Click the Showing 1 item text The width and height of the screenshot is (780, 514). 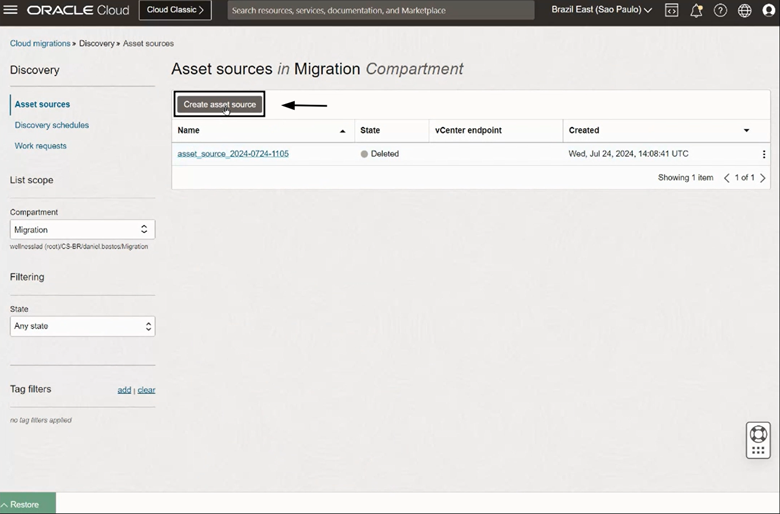[685, 178]
